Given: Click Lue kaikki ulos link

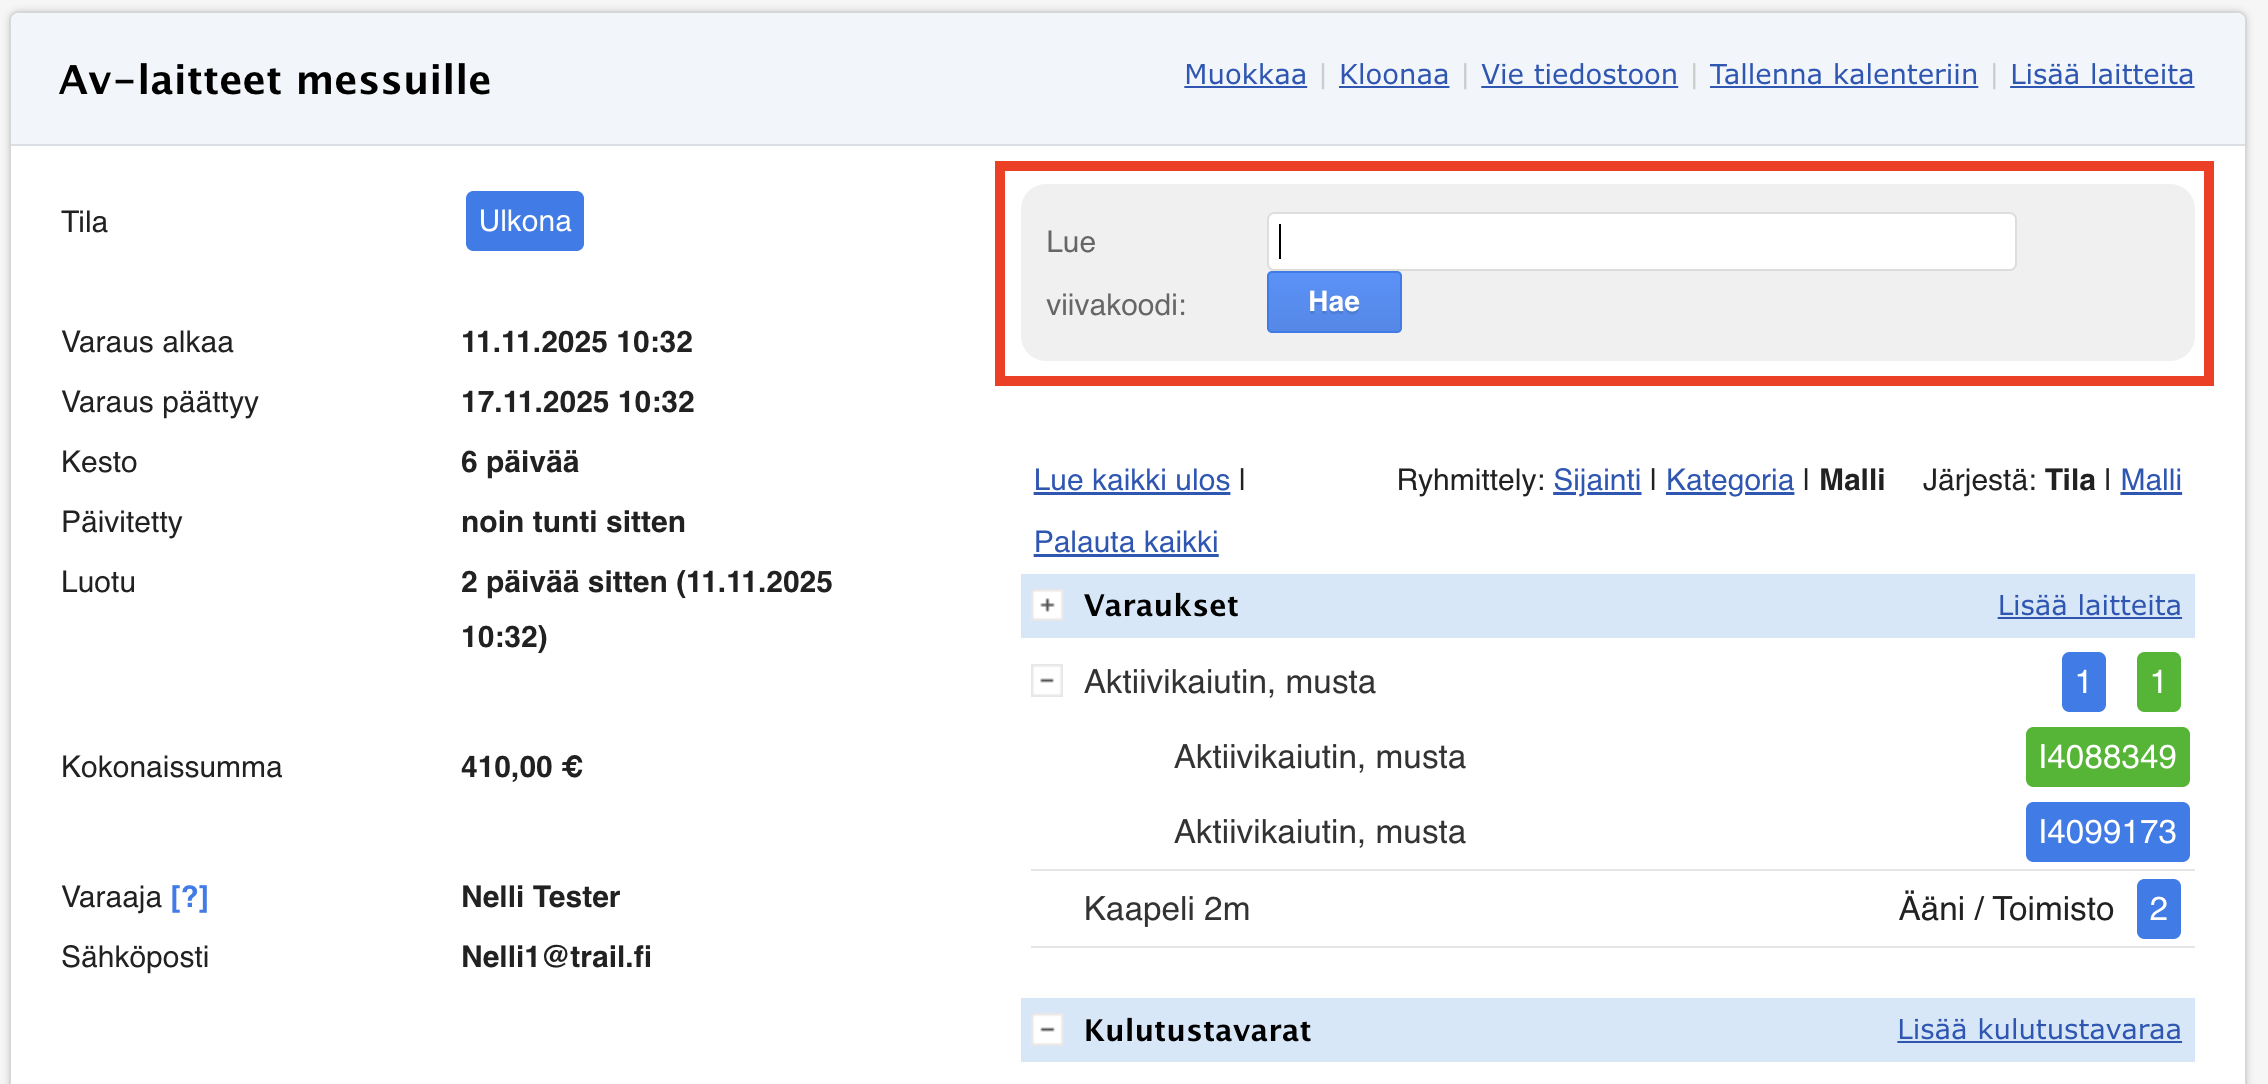Looking at the screenshot, I should tap(1131, 480).
